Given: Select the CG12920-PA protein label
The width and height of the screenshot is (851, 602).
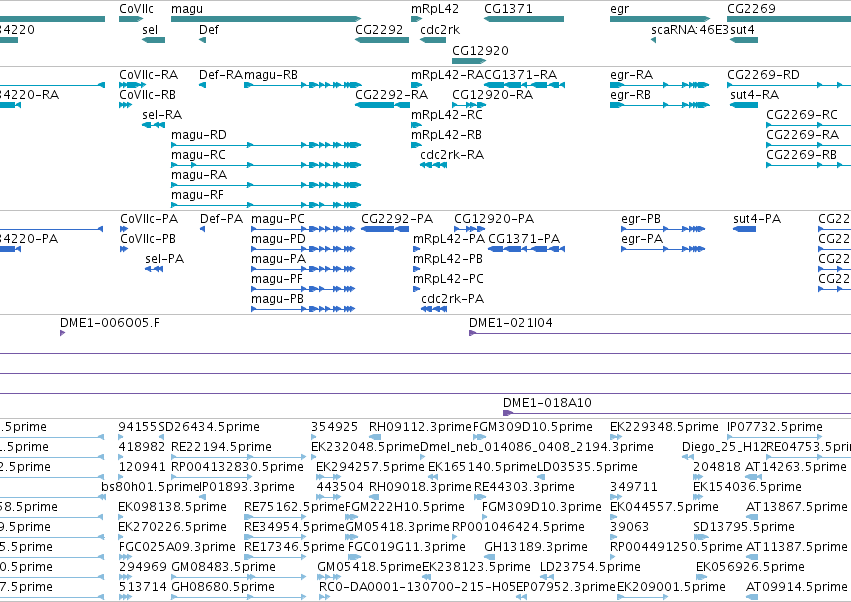Looking at the screenshot, I should (x=494, y=219).
